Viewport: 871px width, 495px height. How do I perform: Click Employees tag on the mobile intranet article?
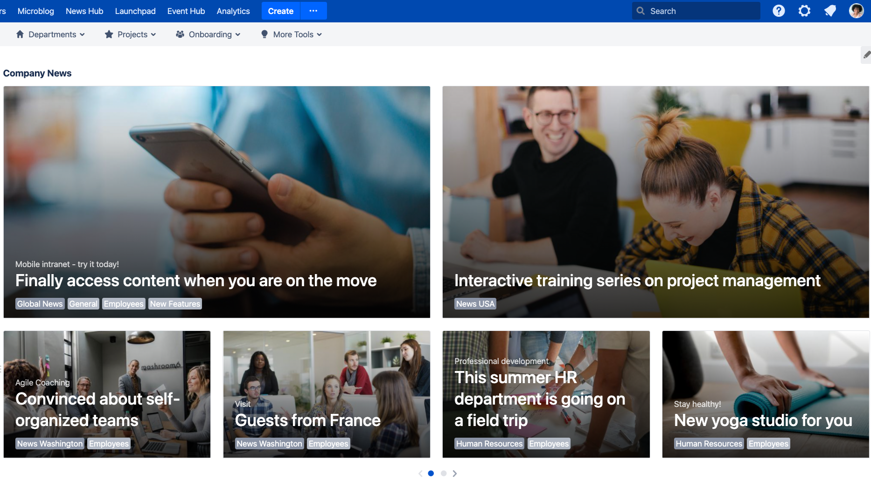tap(123, 304)
